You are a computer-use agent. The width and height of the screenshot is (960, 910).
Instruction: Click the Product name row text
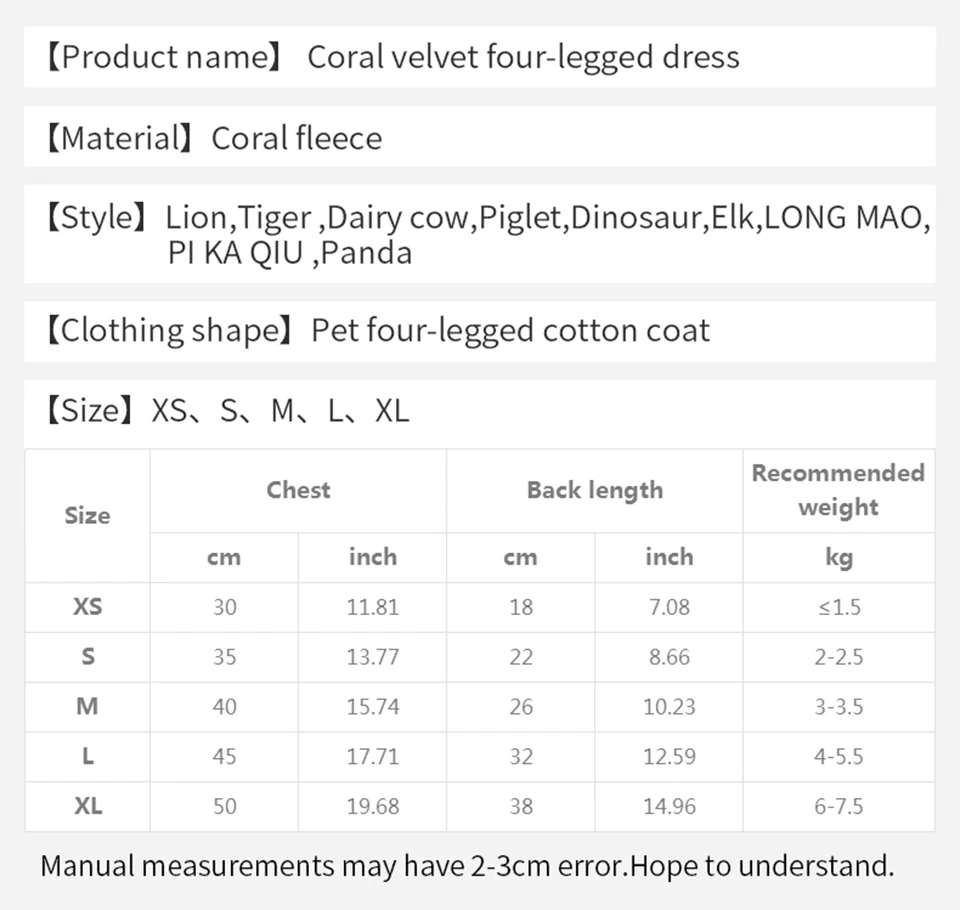click(392, 57)
